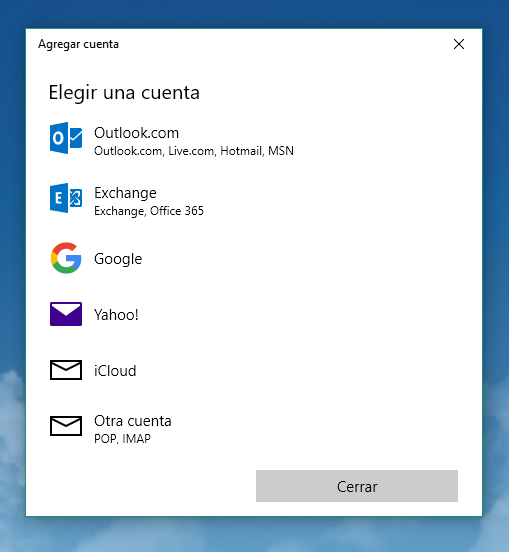Screen dimensions: 509x552
Task: Close the Agregar cuenta dialog with X
Action: pyautogui.click(x=459, y=44)
